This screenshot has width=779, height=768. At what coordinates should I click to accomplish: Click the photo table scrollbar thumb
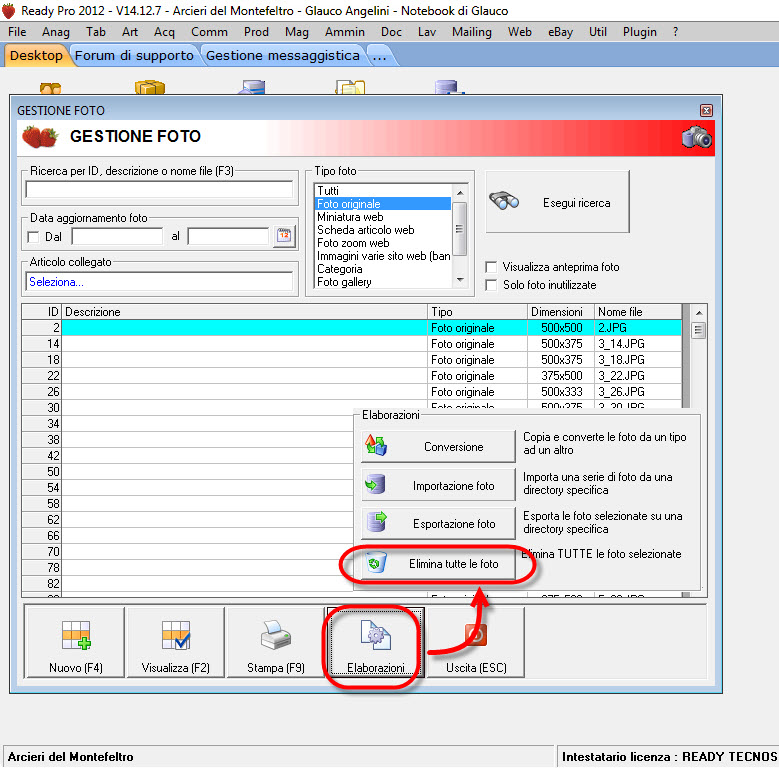coord(699,330)
